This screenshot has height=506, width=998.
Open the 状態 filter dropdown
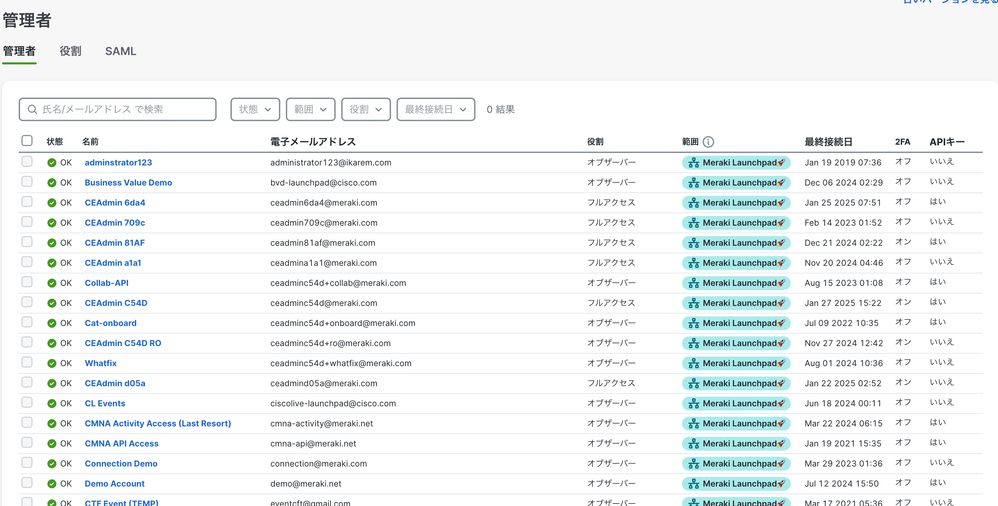[255, 109]
